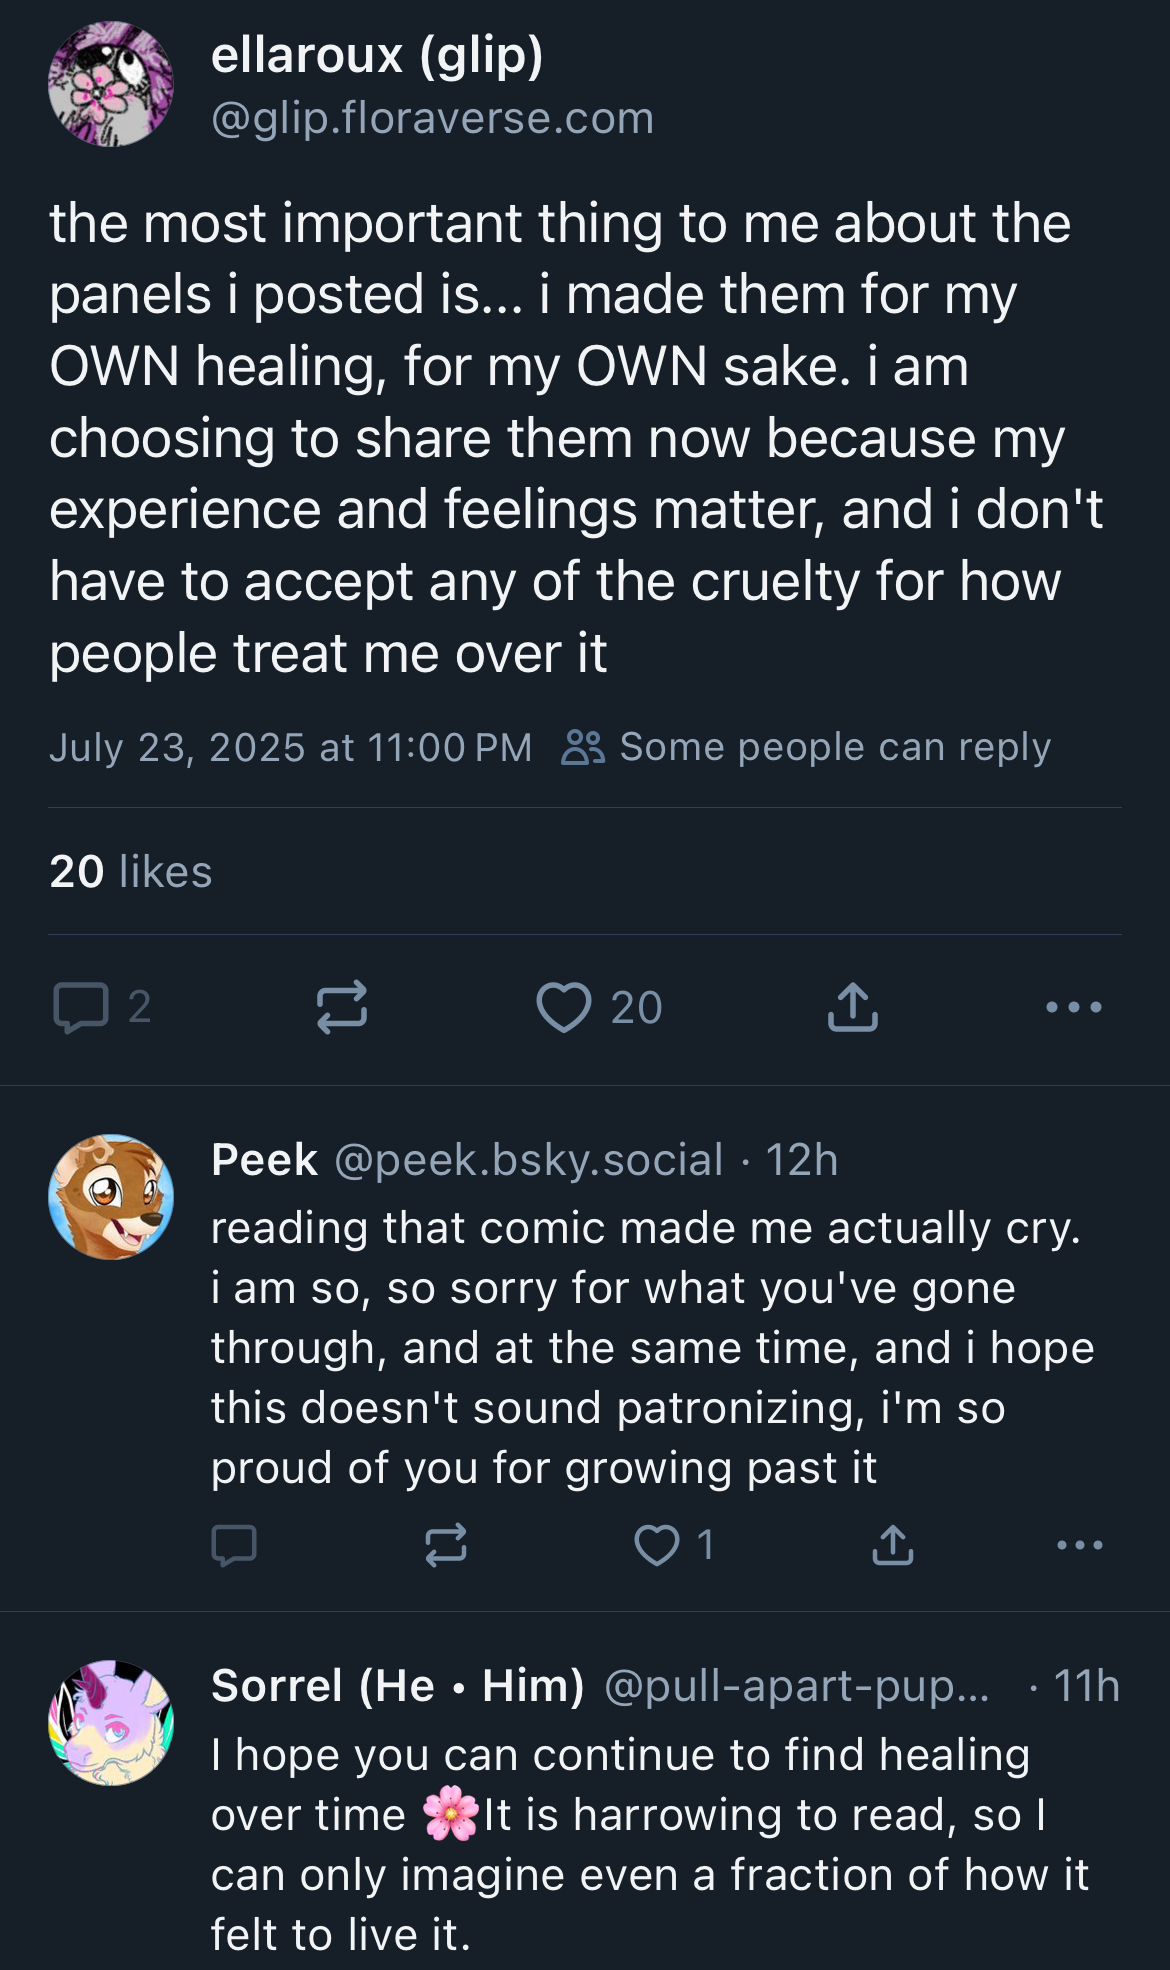The height and width of the screenshot is (1970, 1170).
Task: Open the ellaroux (glip) display name
Action: [377, 55]
